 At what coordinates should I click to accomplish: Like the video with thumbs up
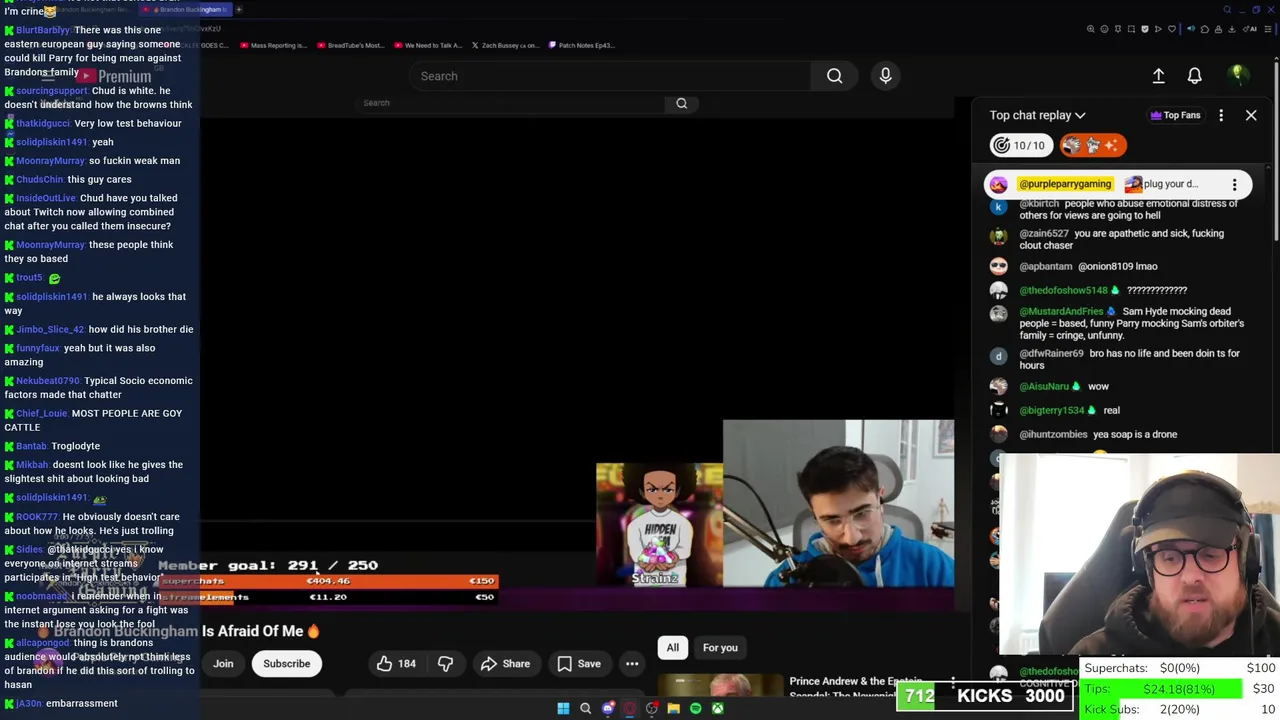point(396,664)
